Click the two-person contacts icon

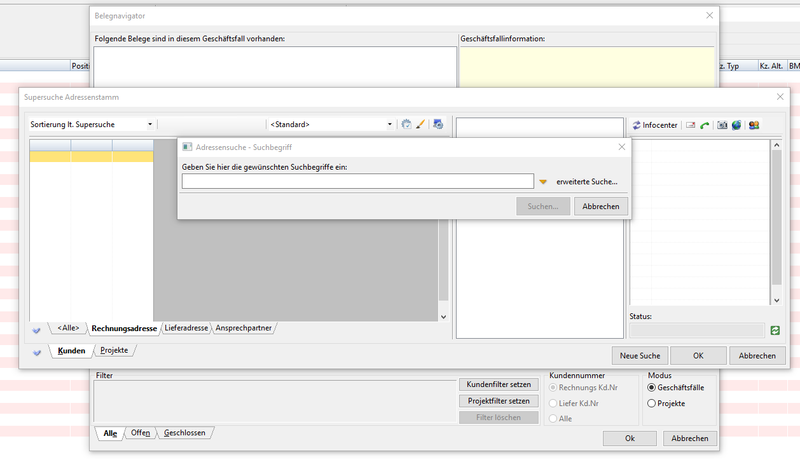point(754,125)
